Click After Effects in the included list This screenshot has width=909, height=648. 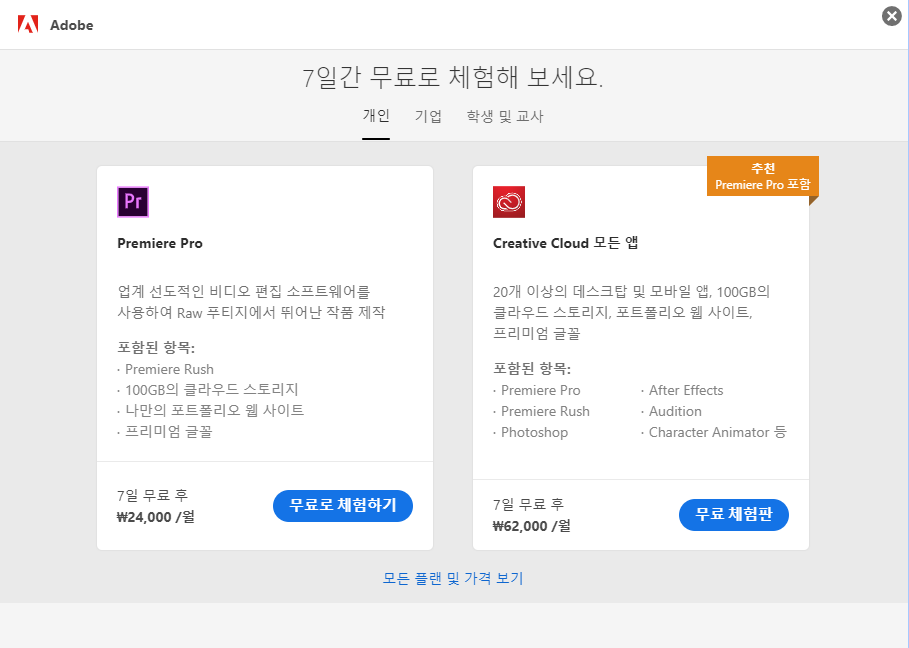(x=686, y=390)
